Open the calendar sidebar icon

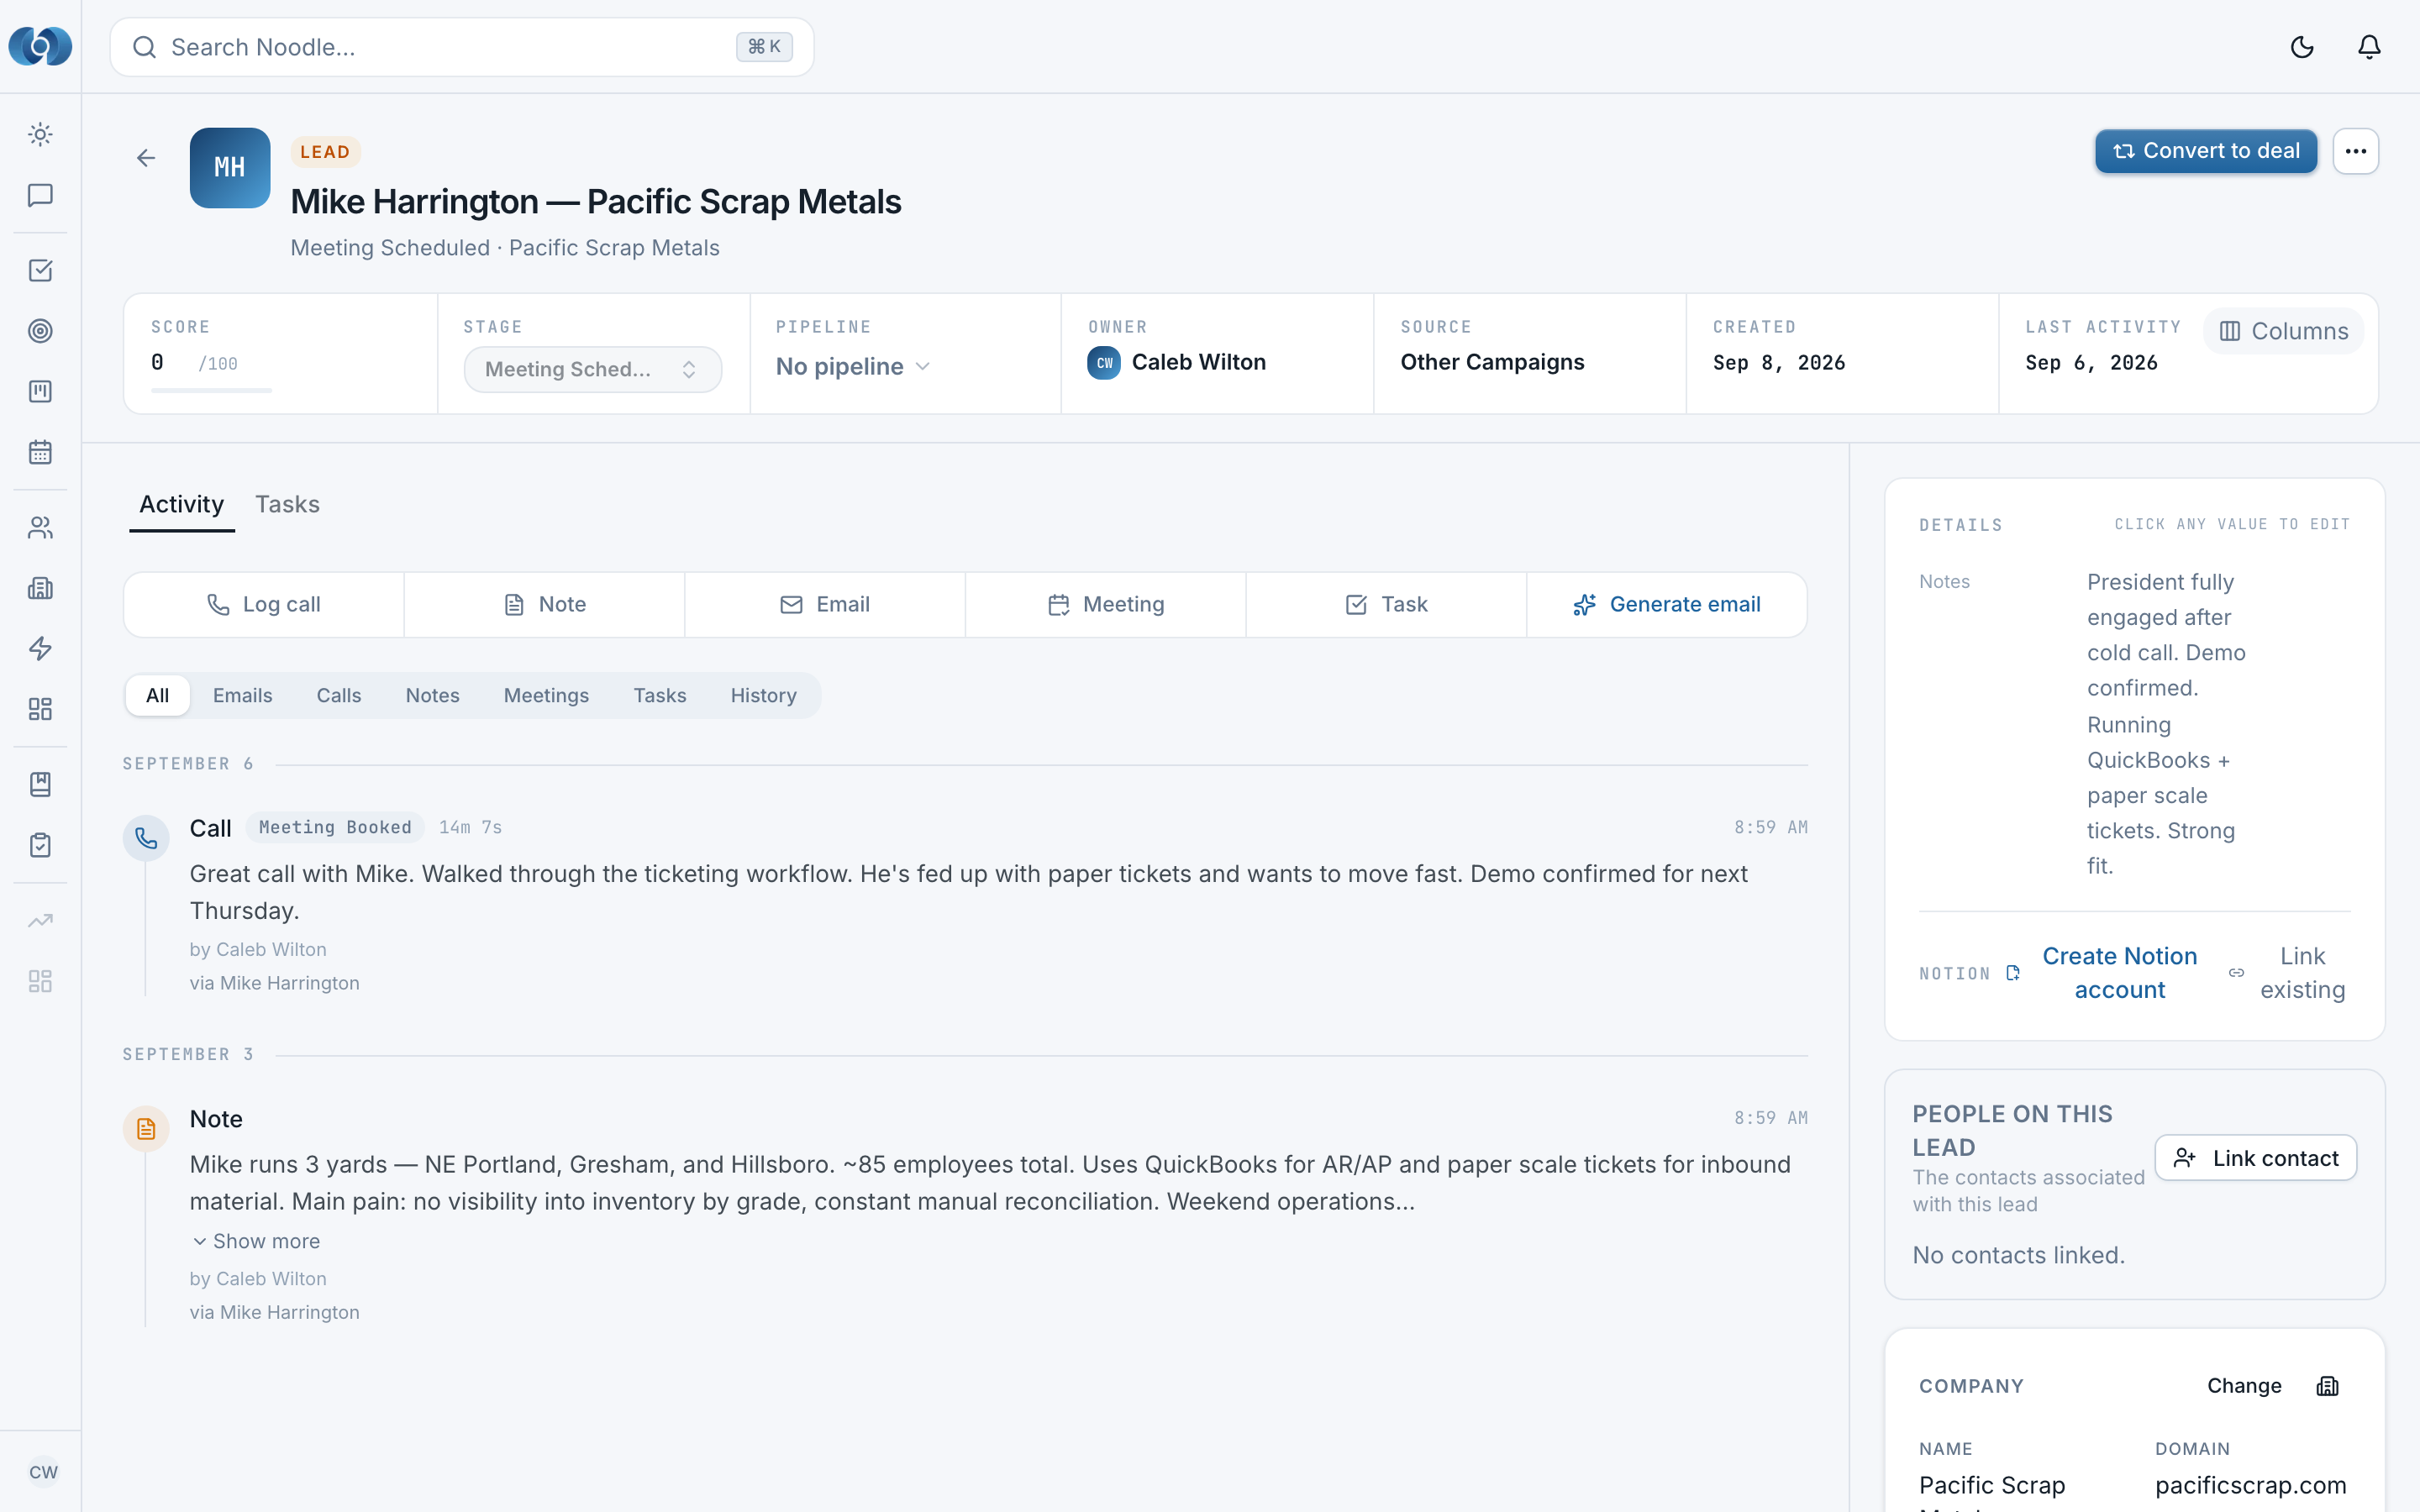pos(40,452)
